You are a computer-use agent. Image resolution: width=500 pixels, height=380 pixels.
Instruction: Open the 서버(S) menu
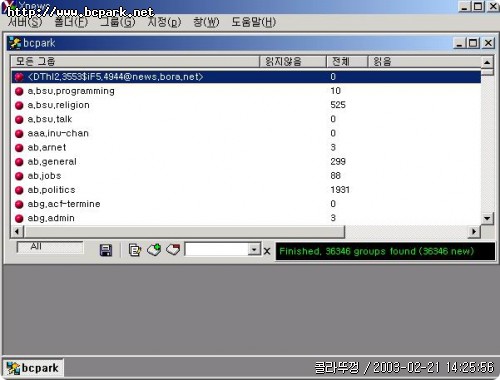25,22
